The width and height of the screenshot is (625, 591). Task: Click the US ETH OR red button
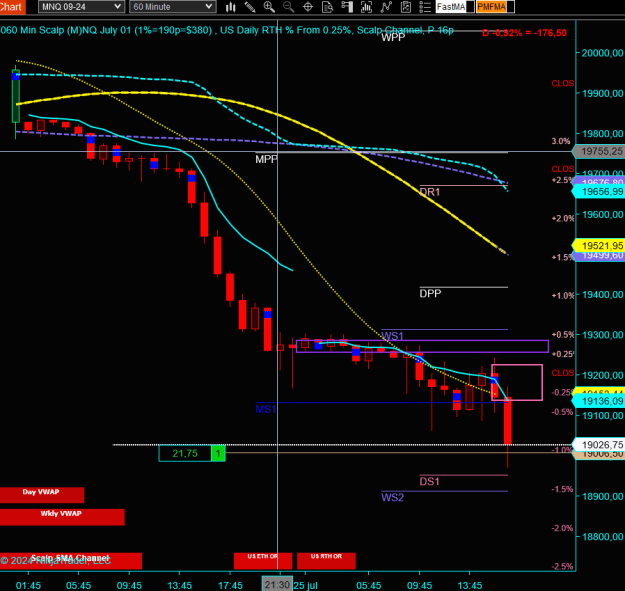click(263, 561)
